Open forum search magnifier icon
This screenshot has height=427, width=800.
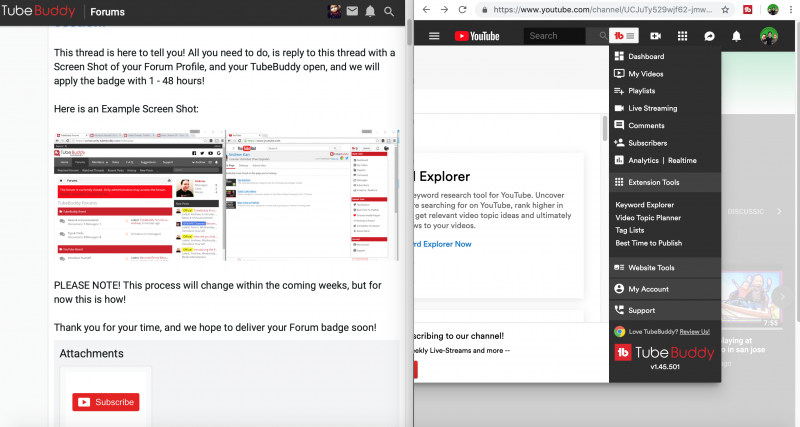click(x=389, y=12)
